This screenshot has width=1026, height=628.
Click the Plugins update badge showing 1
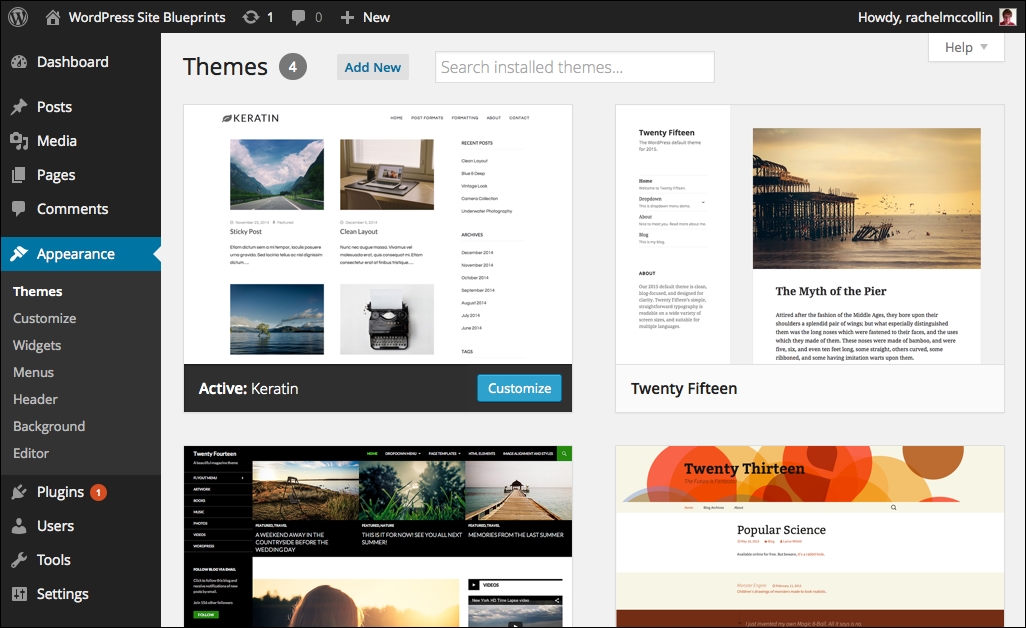[x=98, y=492]
